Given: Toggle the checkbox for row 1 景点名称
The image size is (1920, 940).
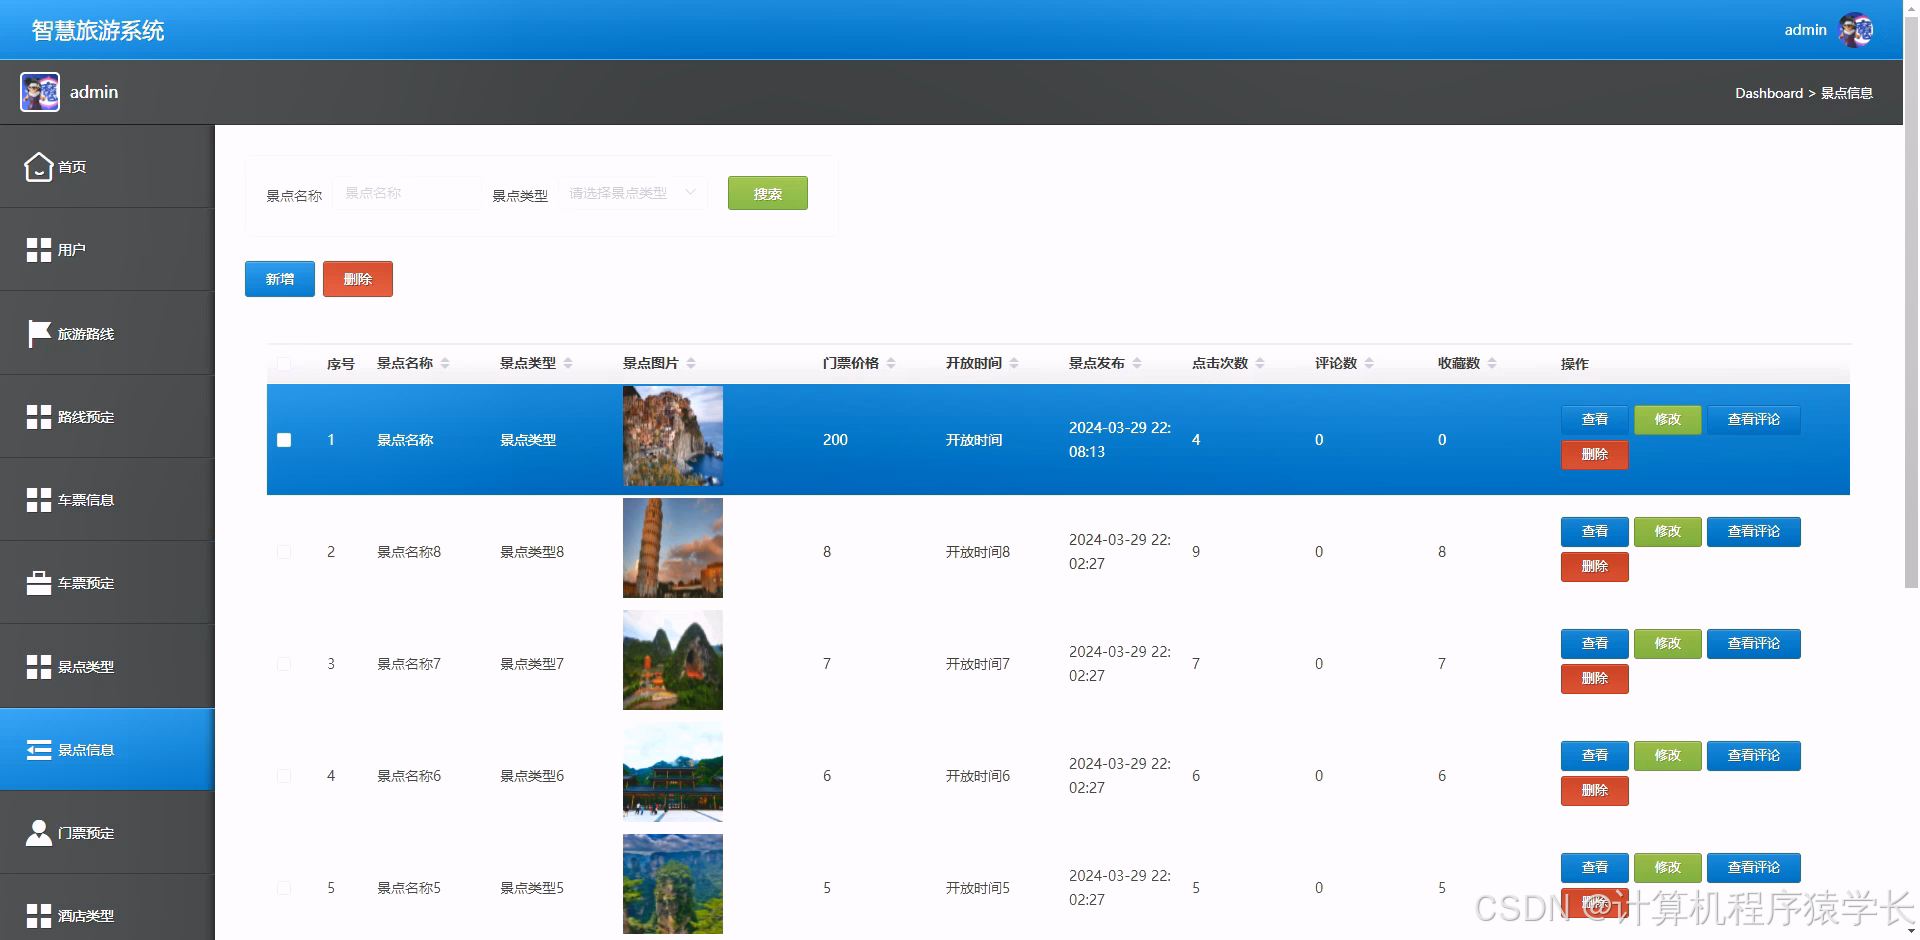Looking at the screenshot, I should (x=284, y=440).
